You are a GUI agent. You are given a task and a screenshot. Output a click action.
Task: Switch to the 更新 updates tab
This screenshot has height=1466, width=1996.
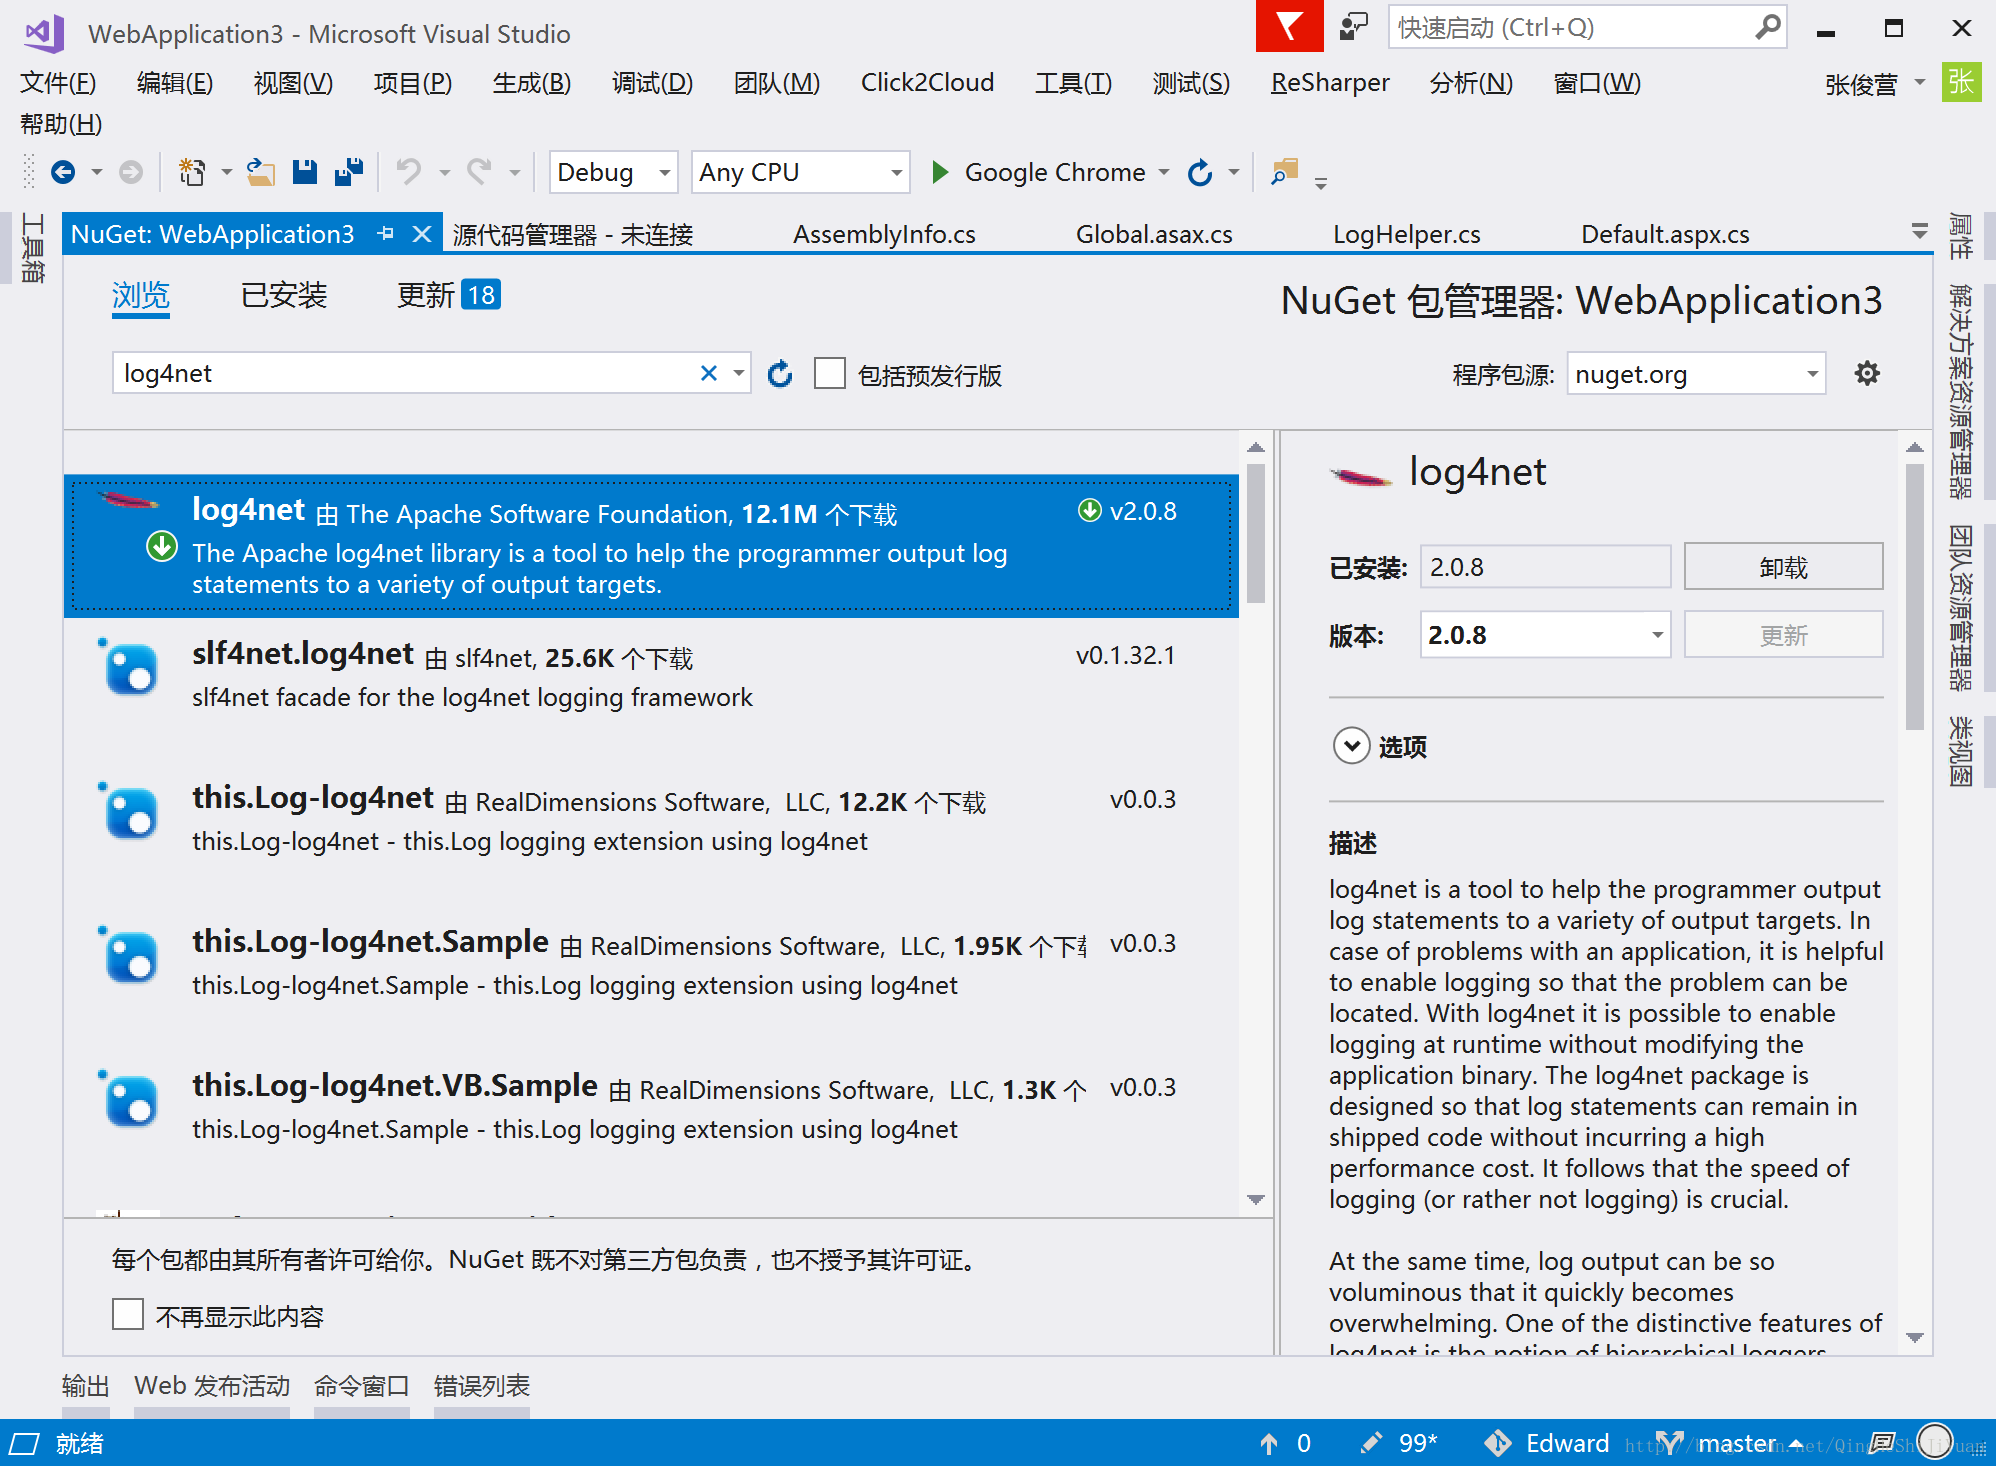(x=448, y=295)
